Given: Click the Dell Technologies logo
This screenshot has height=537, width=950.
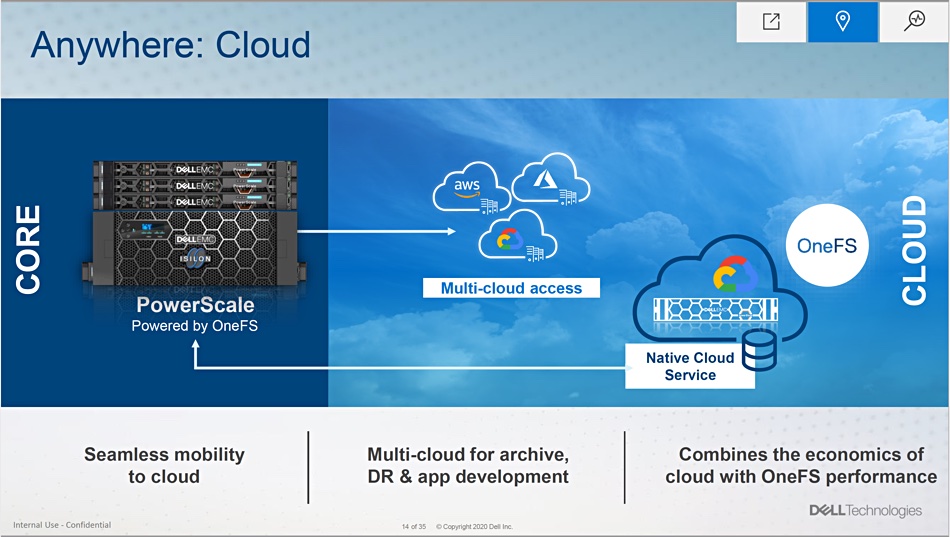Looking at the screenshot, I should click(x=866, y=510).
